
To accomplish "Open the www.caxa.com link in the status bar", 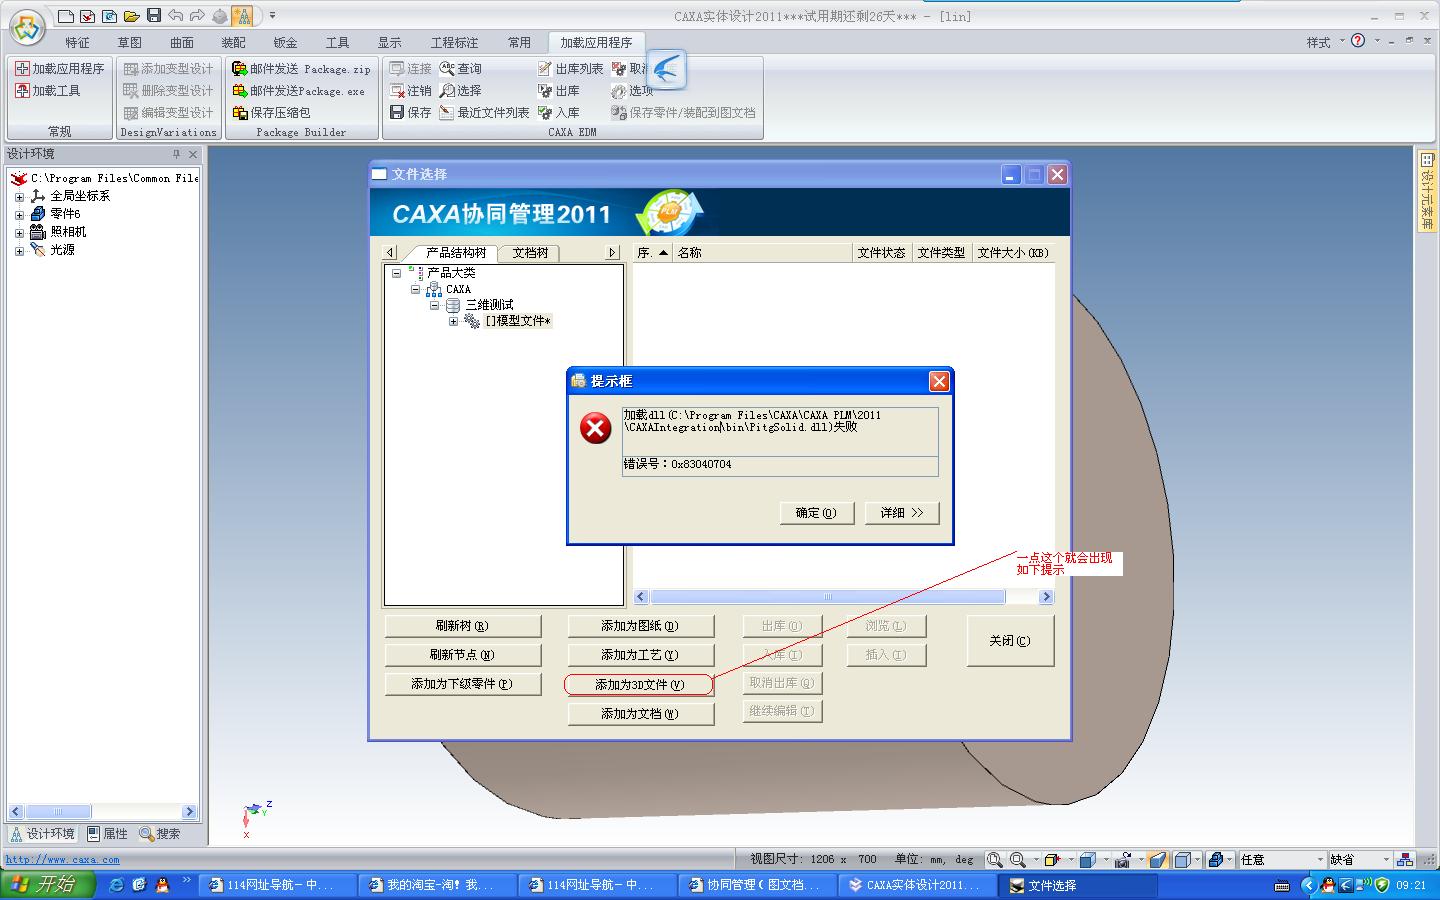I will point(62,860).
